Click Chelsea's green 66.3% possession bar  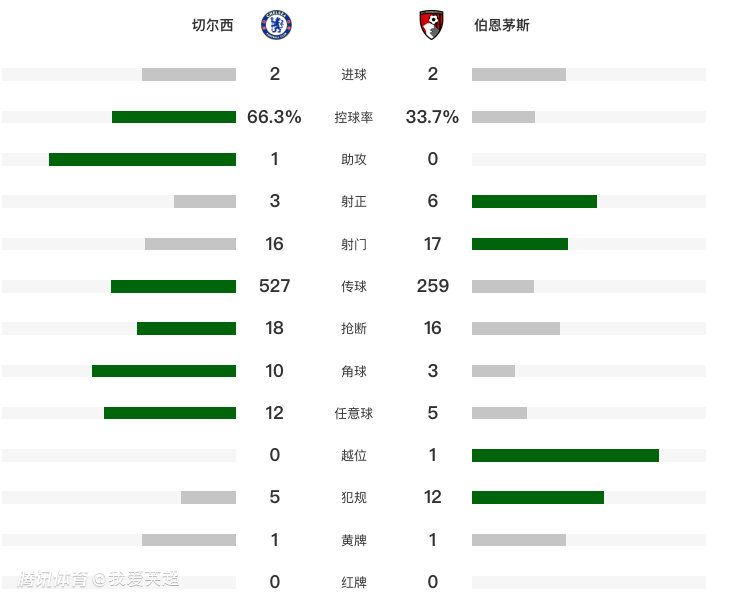coord(174,117)
